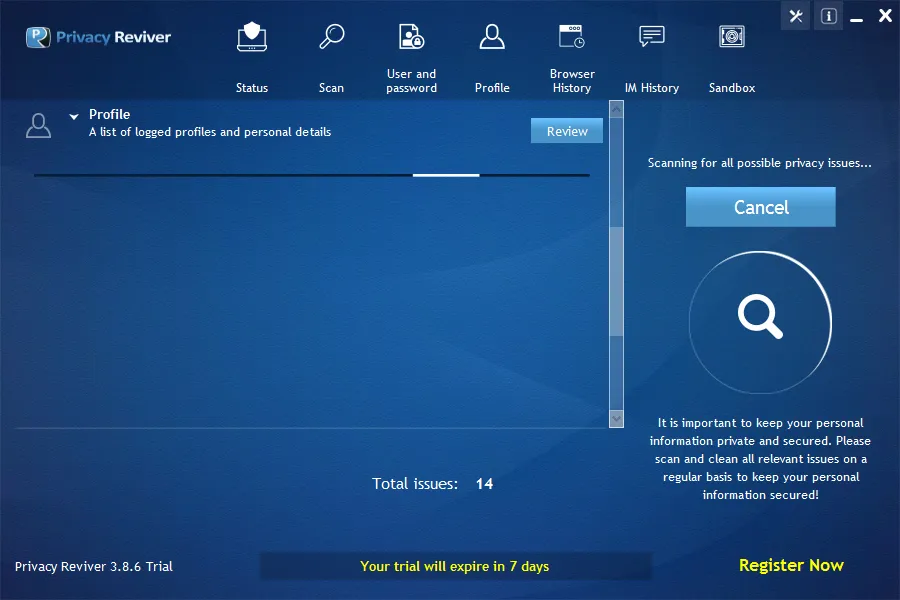Switch to the IM History tab label
900x600 pixels.
click(x=651, y=88)
